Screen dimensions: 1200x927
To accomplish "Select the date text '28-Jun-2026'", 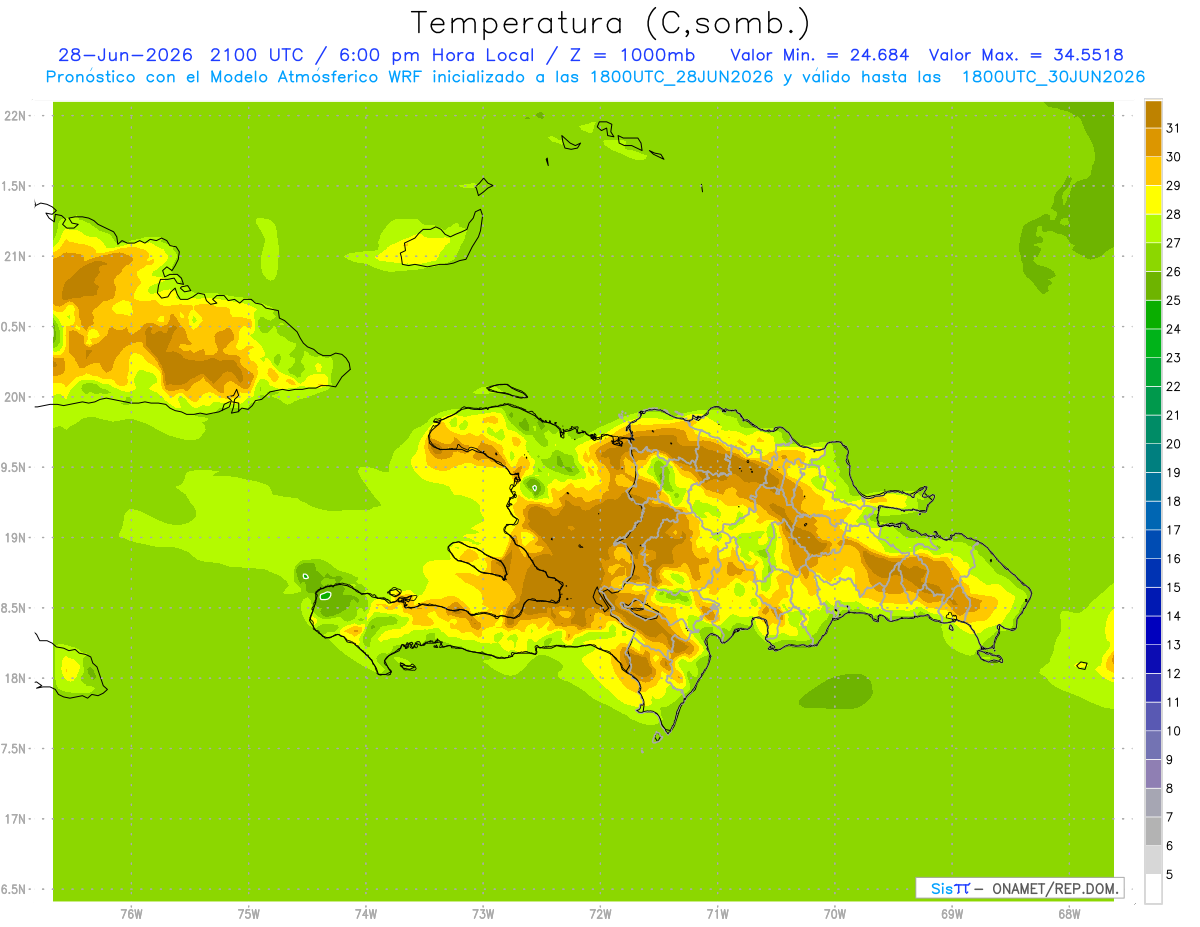I will click(126, 55).
